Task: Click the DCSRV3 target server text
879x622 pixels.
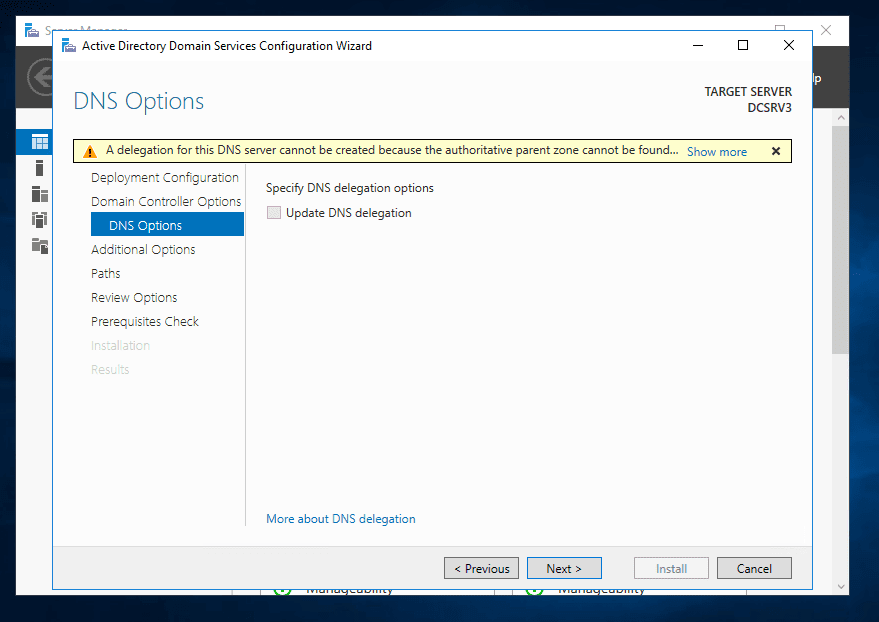Action: click(x=769, y=108)
